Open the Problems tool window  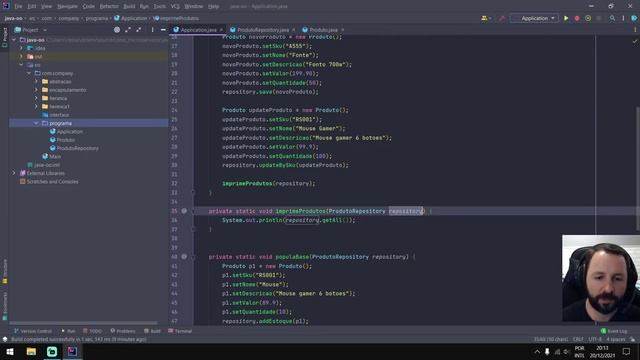(123, 331)
